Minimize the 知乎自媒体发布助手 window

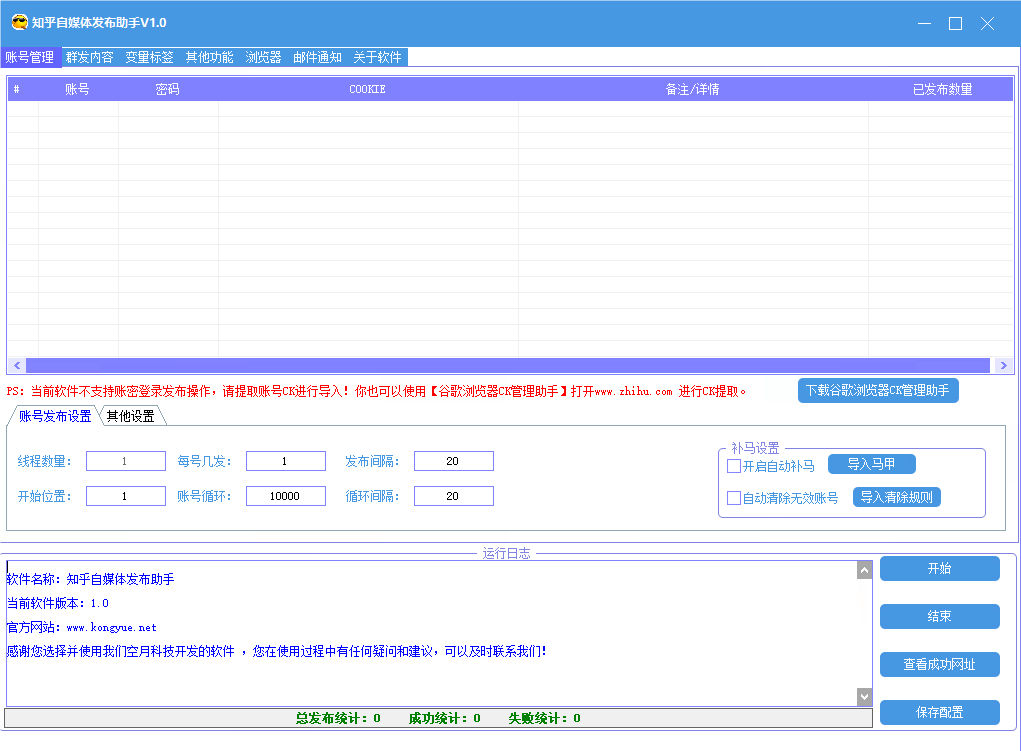point(924,23)
